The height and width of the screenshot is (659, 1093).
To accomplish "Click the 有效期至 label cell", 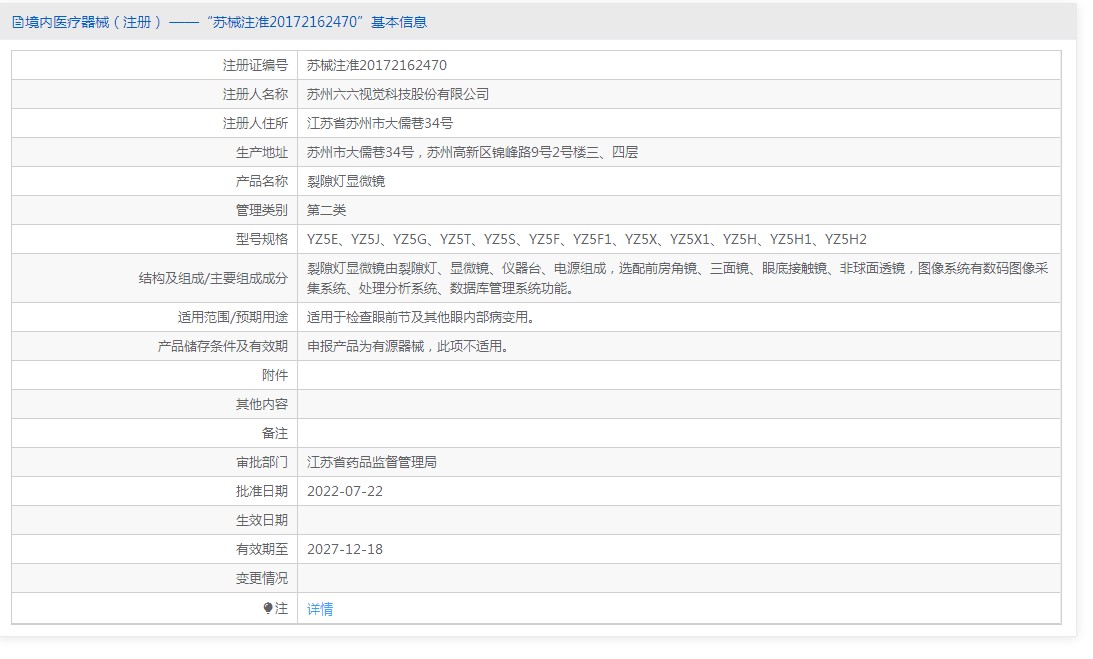I will tap(155, 549).
